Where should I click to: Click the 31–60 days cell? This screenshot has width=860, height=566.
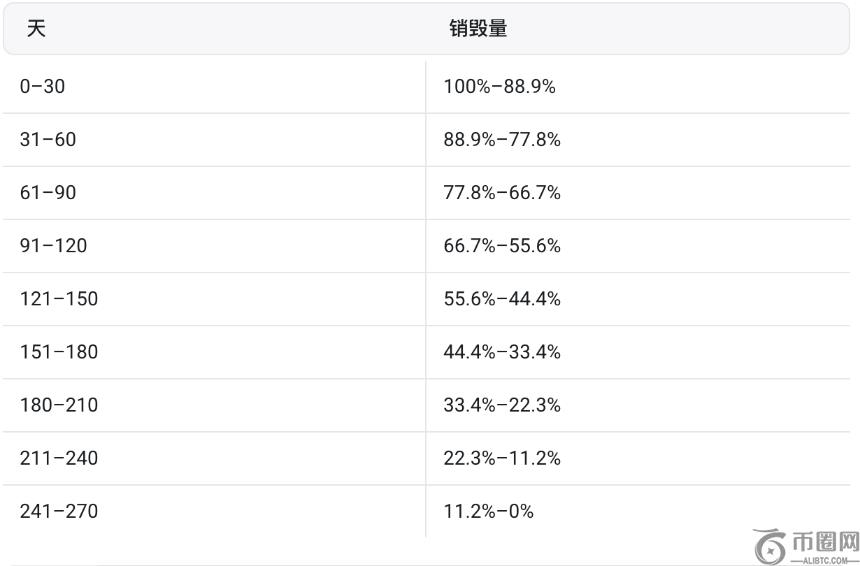(x=48, y=140)
